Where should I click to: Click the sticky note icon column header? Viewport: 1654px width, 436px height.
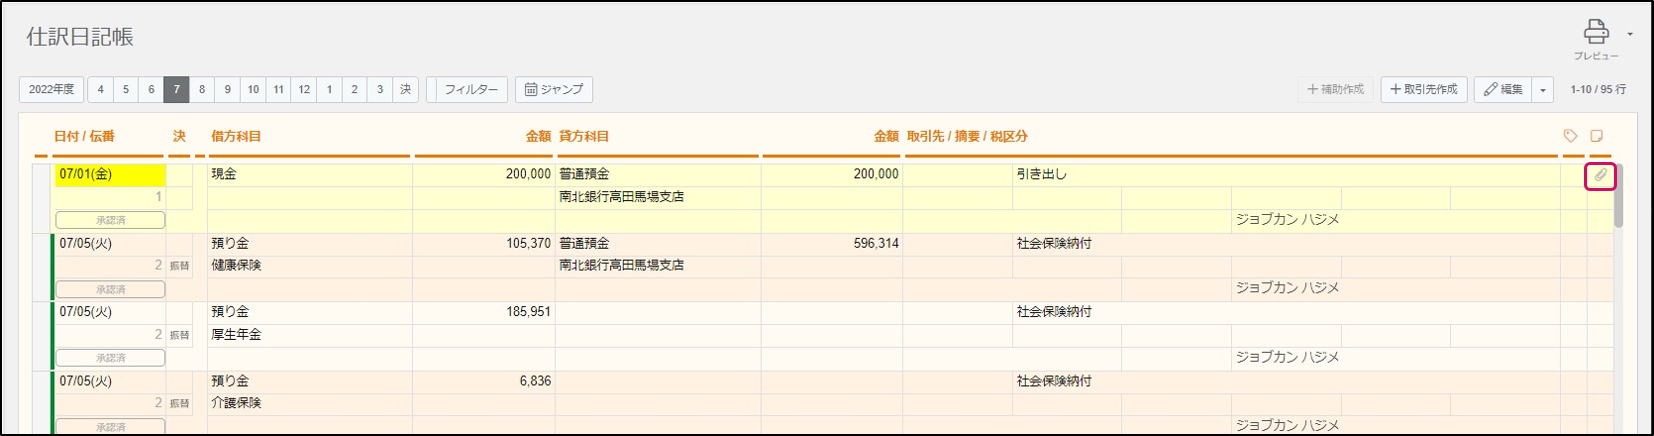(x=1597, y=136)
